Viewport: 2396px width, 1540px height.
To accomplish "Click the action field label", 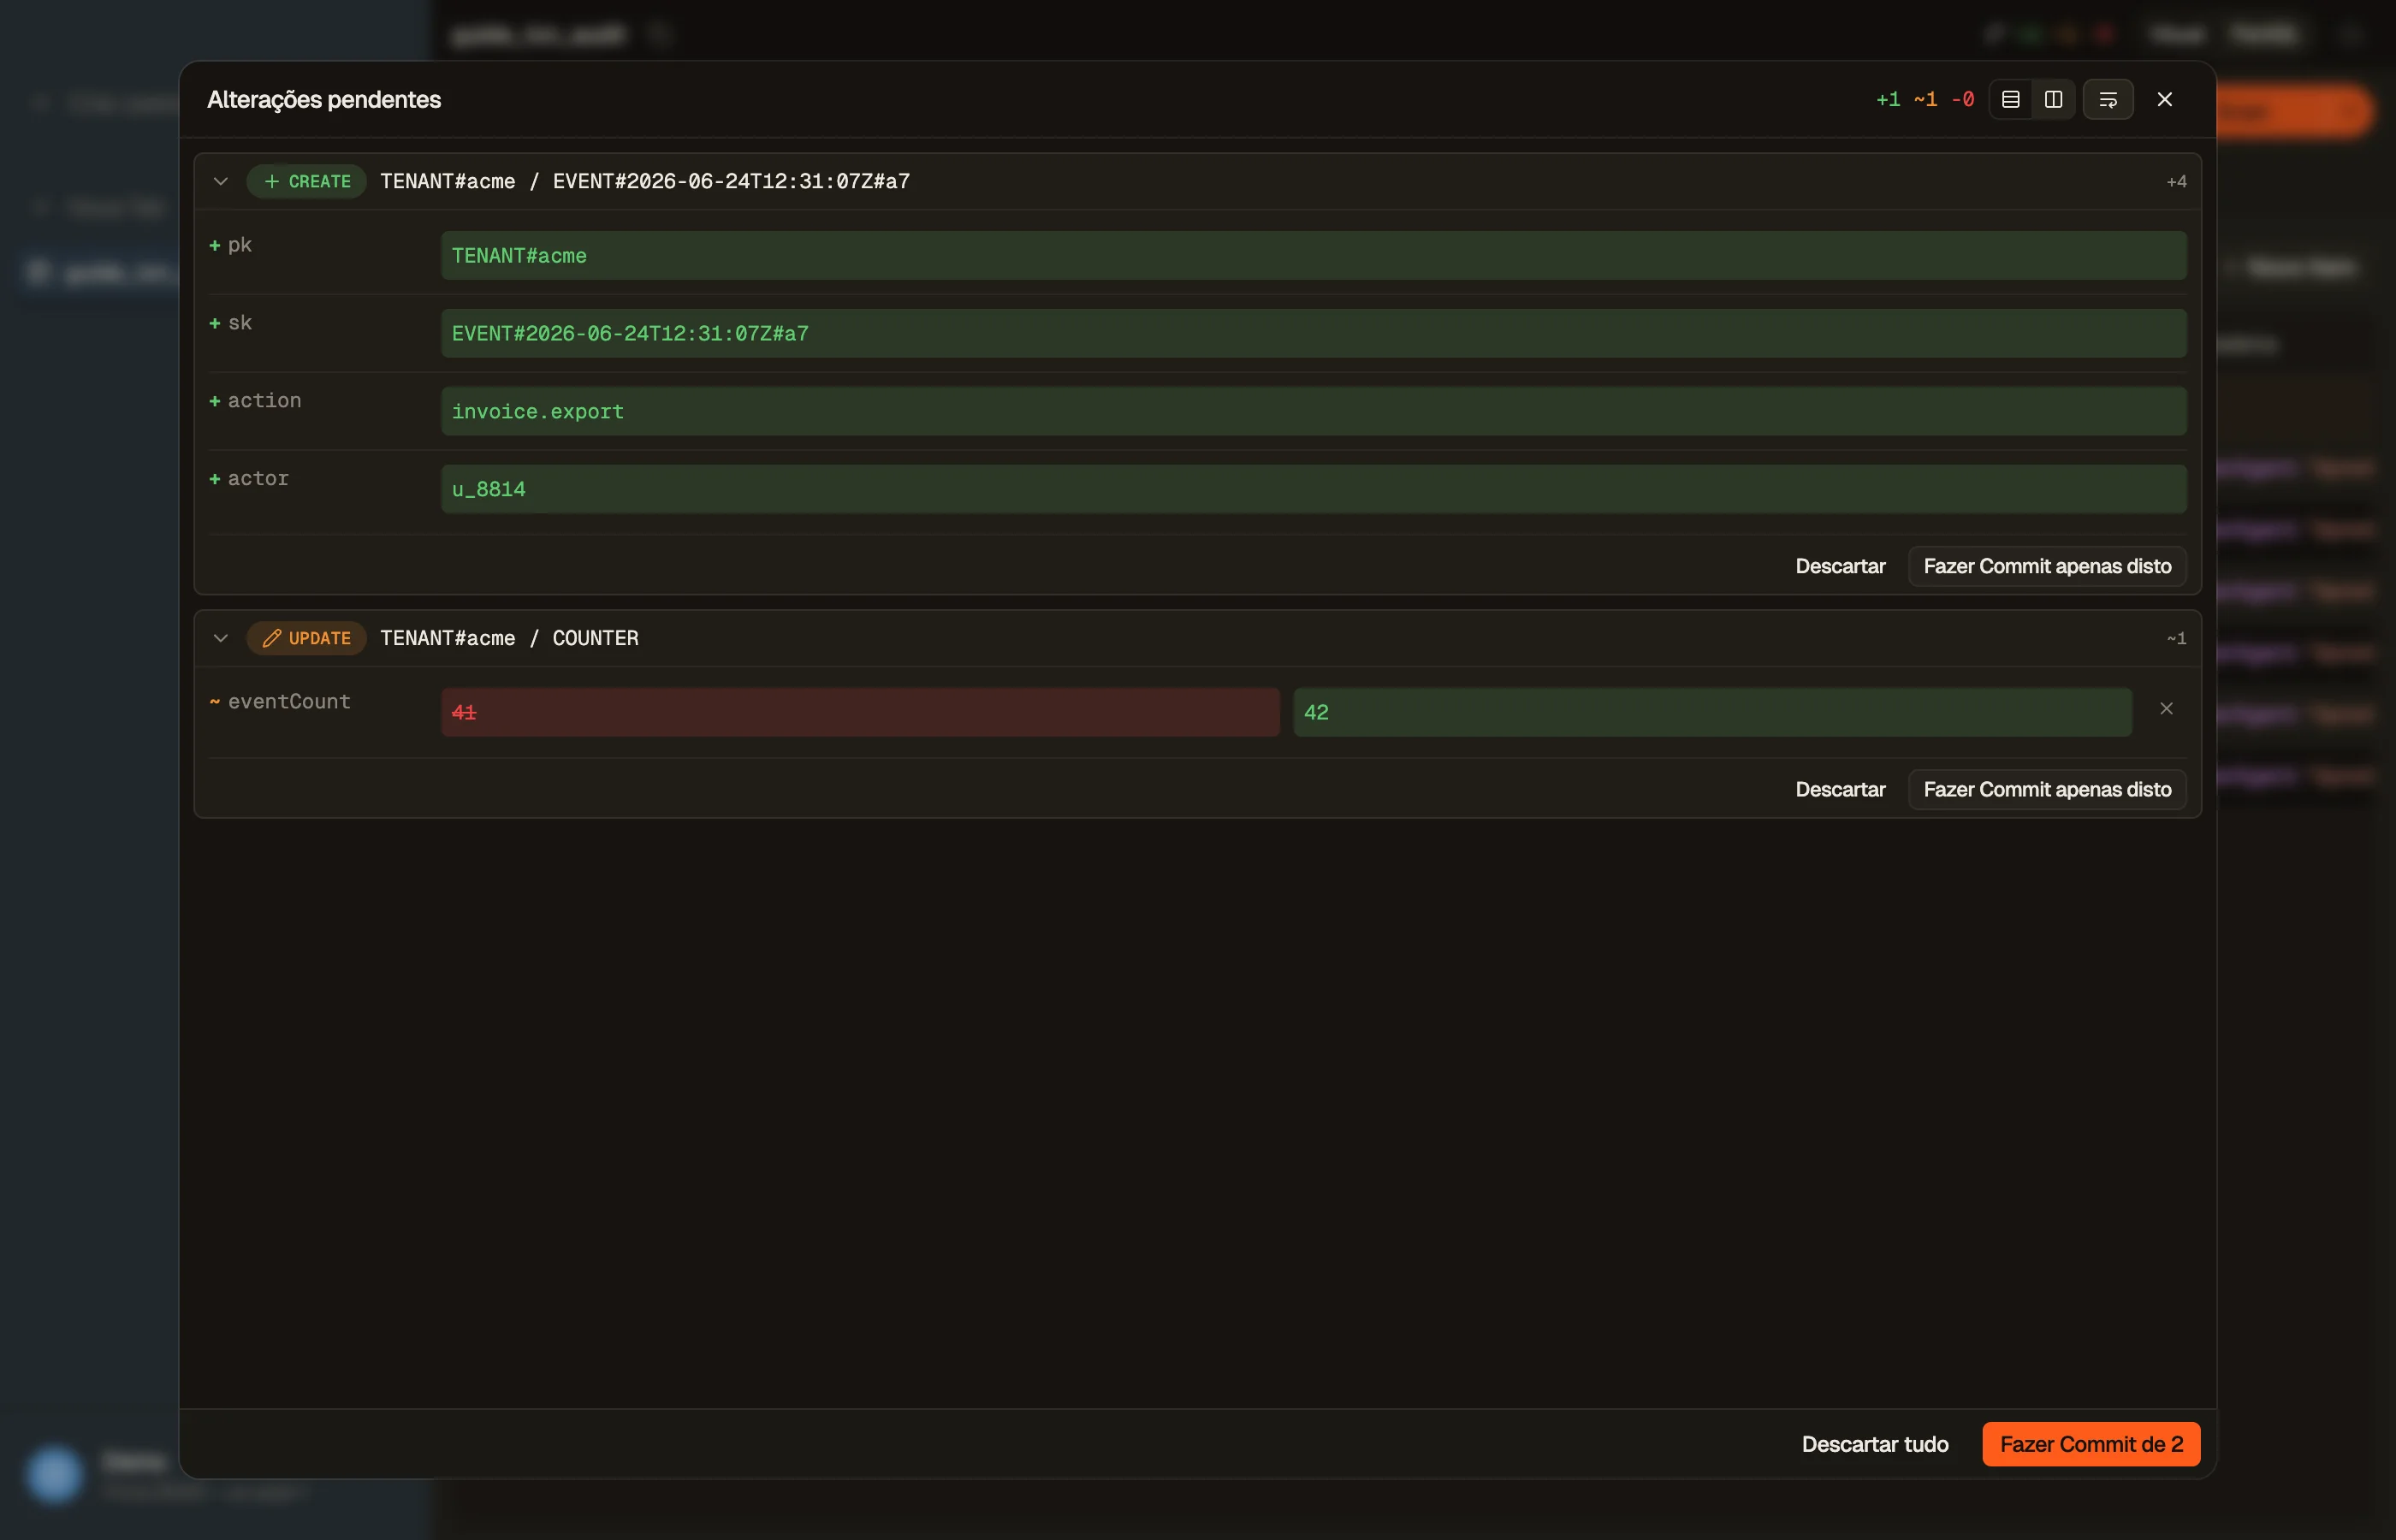I will click(264, 400).
